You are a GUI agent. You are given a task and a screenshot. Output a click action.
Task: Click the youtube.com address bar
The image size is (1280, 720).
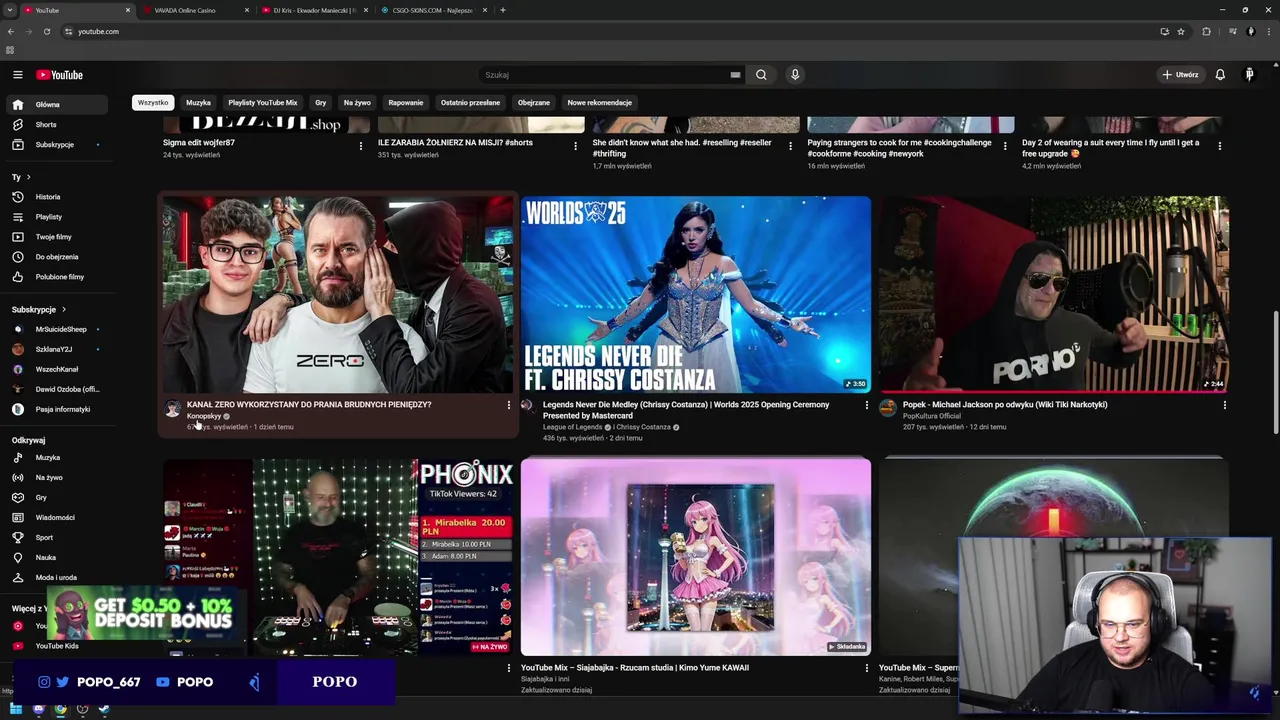coord(610,31)
